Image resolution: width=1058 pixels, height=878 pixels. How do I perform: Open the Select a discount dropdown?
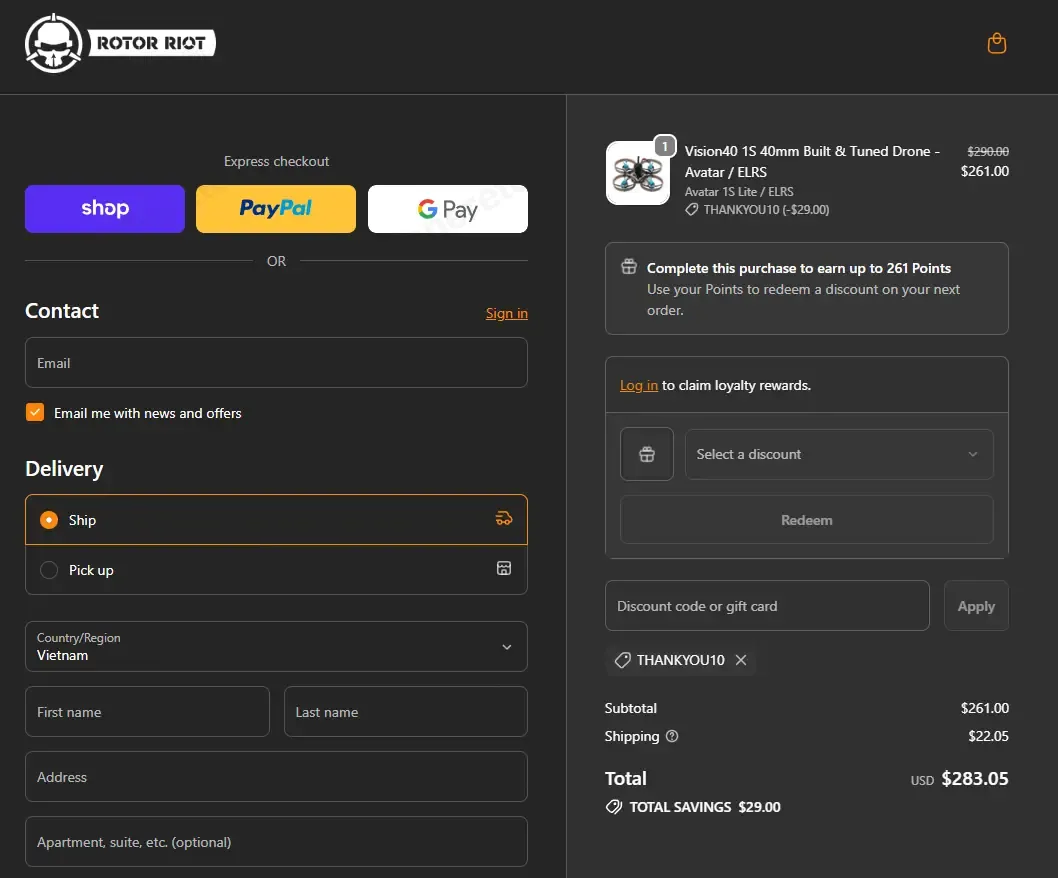[839, 454]
